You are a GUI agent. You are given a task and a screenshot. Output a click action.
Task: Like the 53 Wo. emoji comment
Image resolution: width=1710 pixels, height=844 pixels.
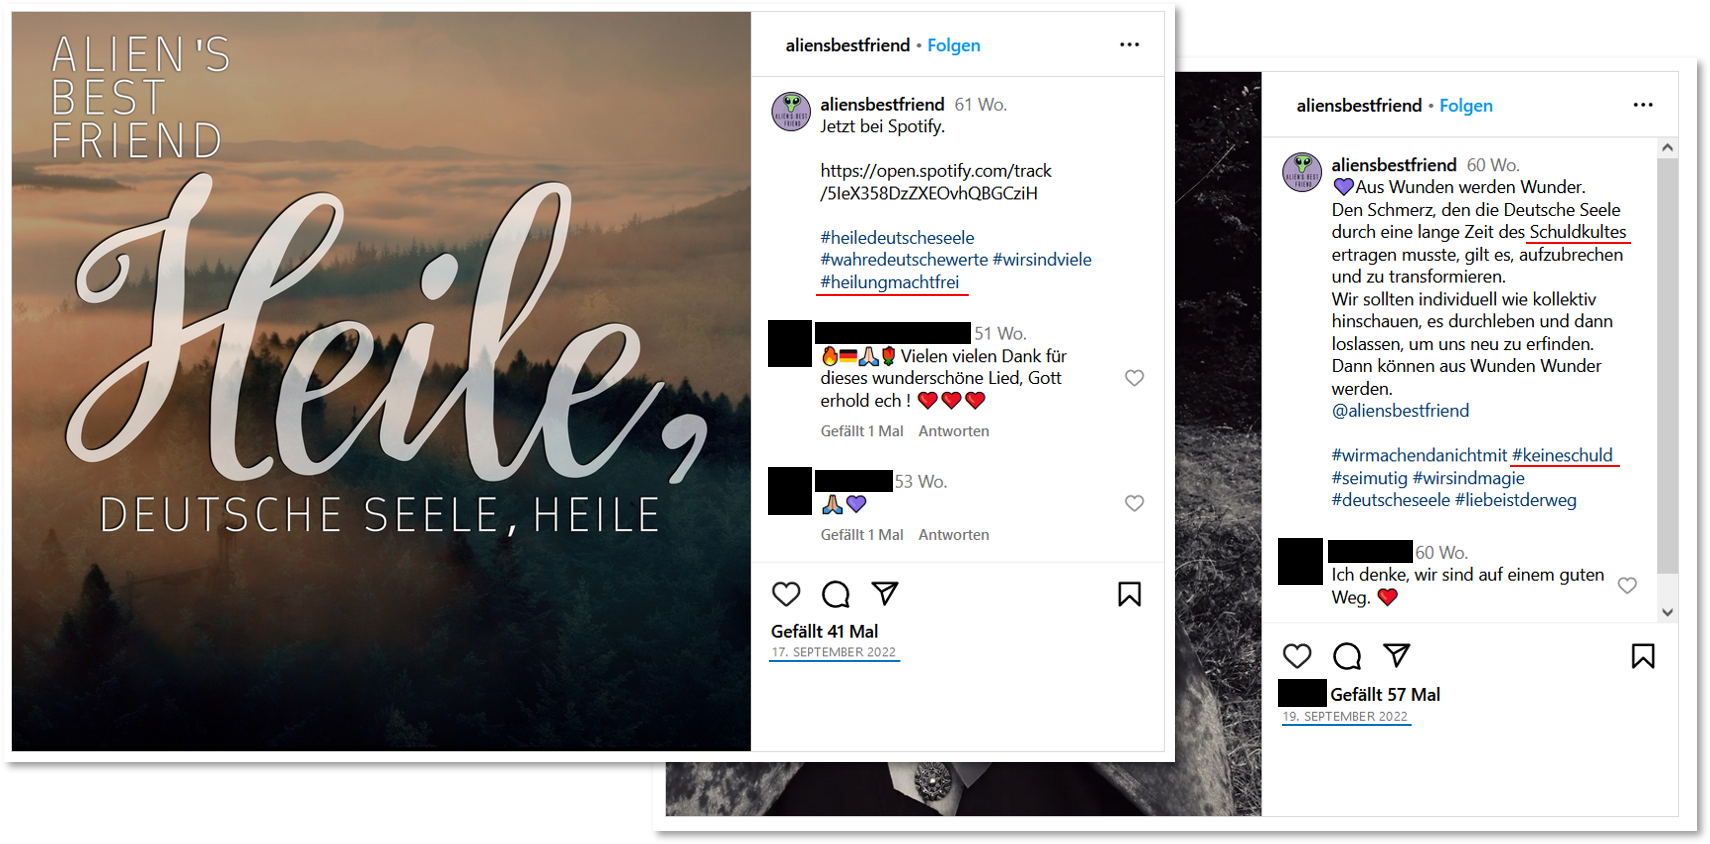click(x=1134, y=503)
